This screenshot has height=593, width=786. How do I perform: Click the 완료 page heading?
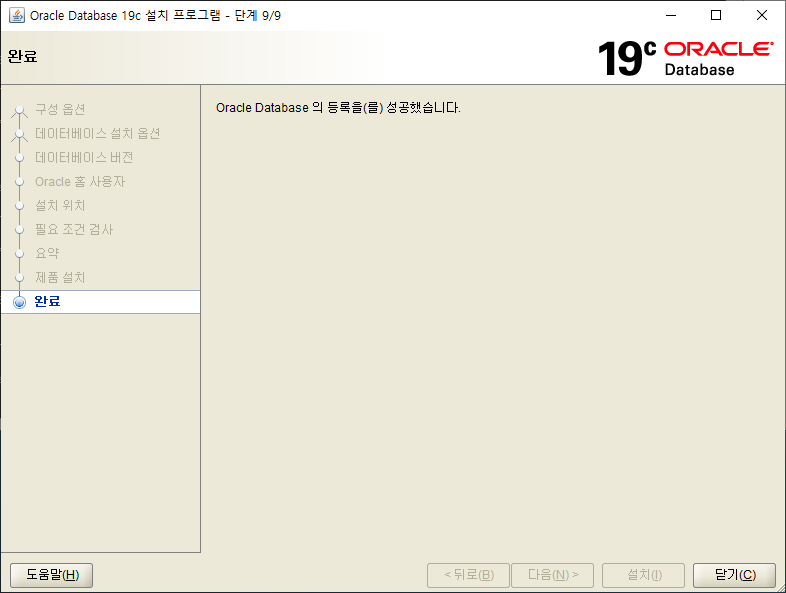click(x=23, y=57)
